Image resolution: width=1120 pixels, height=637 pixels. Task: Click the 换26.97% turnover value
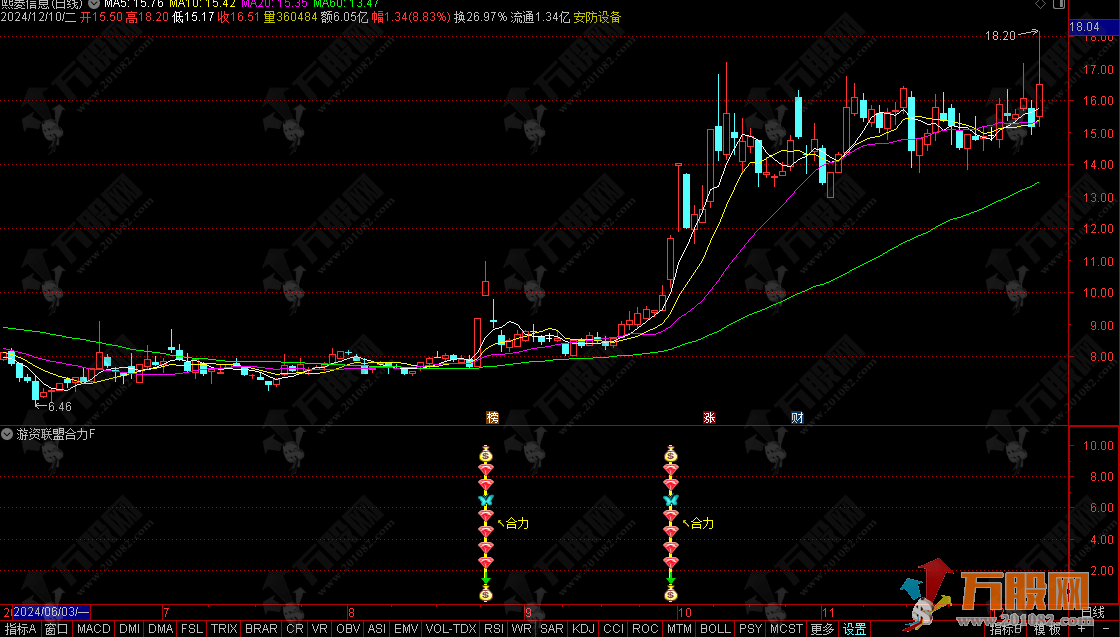pyautogui.click(x=481, y=17)
